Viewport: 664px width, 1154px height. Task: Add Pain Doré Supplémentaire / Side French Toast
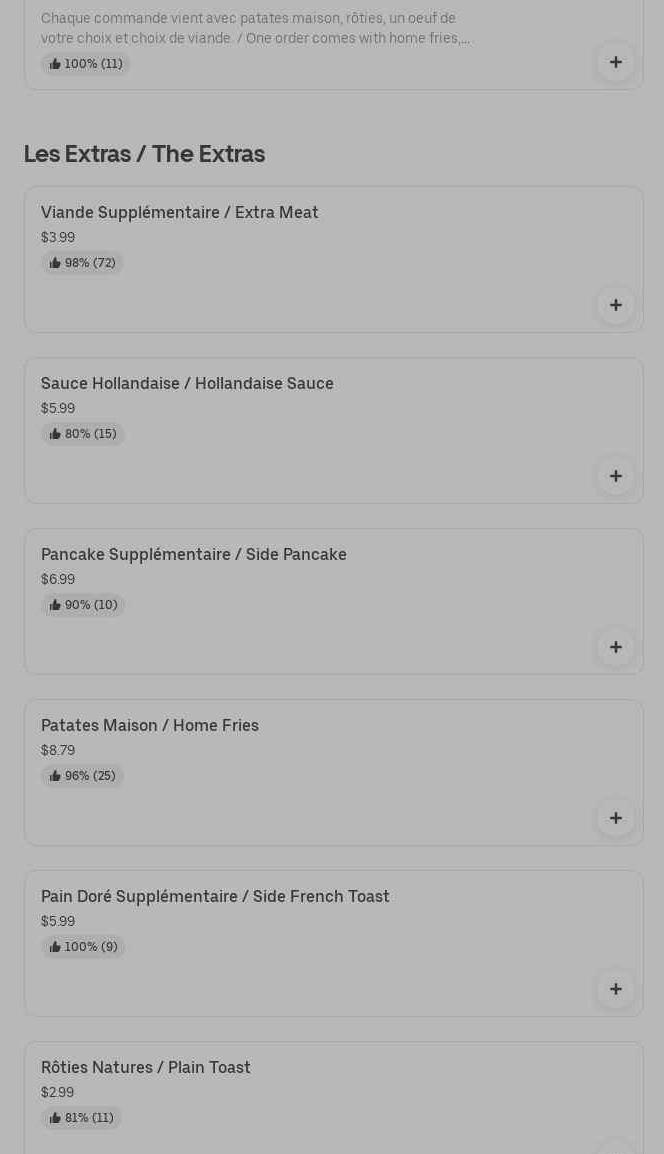coord(615,989)
